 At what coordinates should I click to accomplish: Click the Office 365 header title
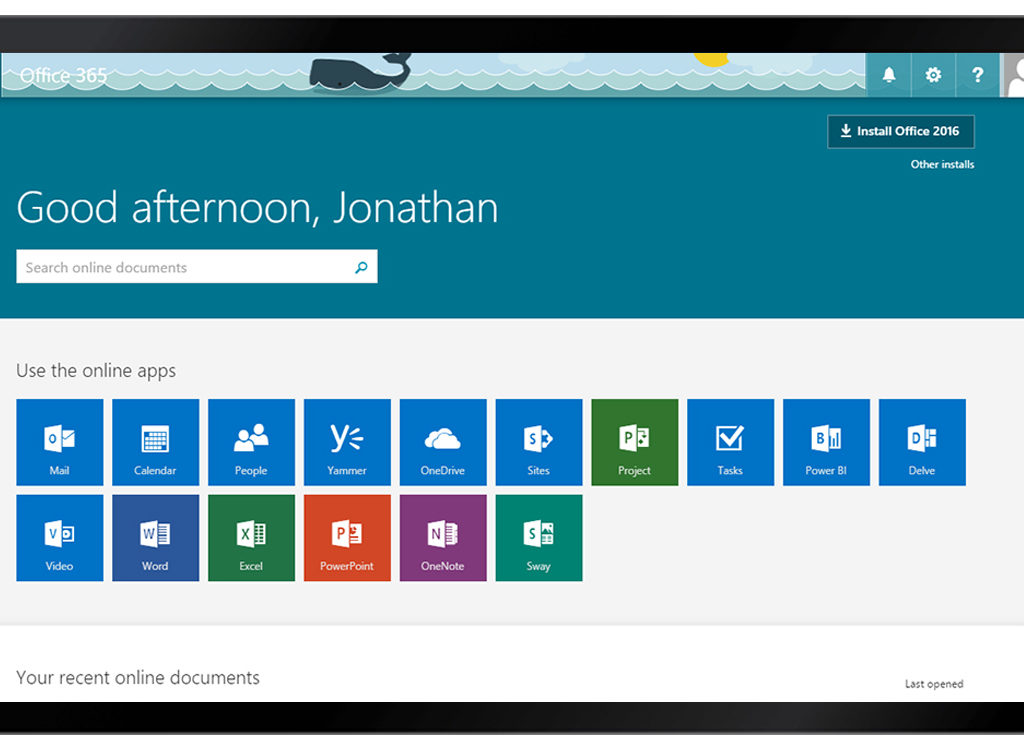click(x=63, y=76)
